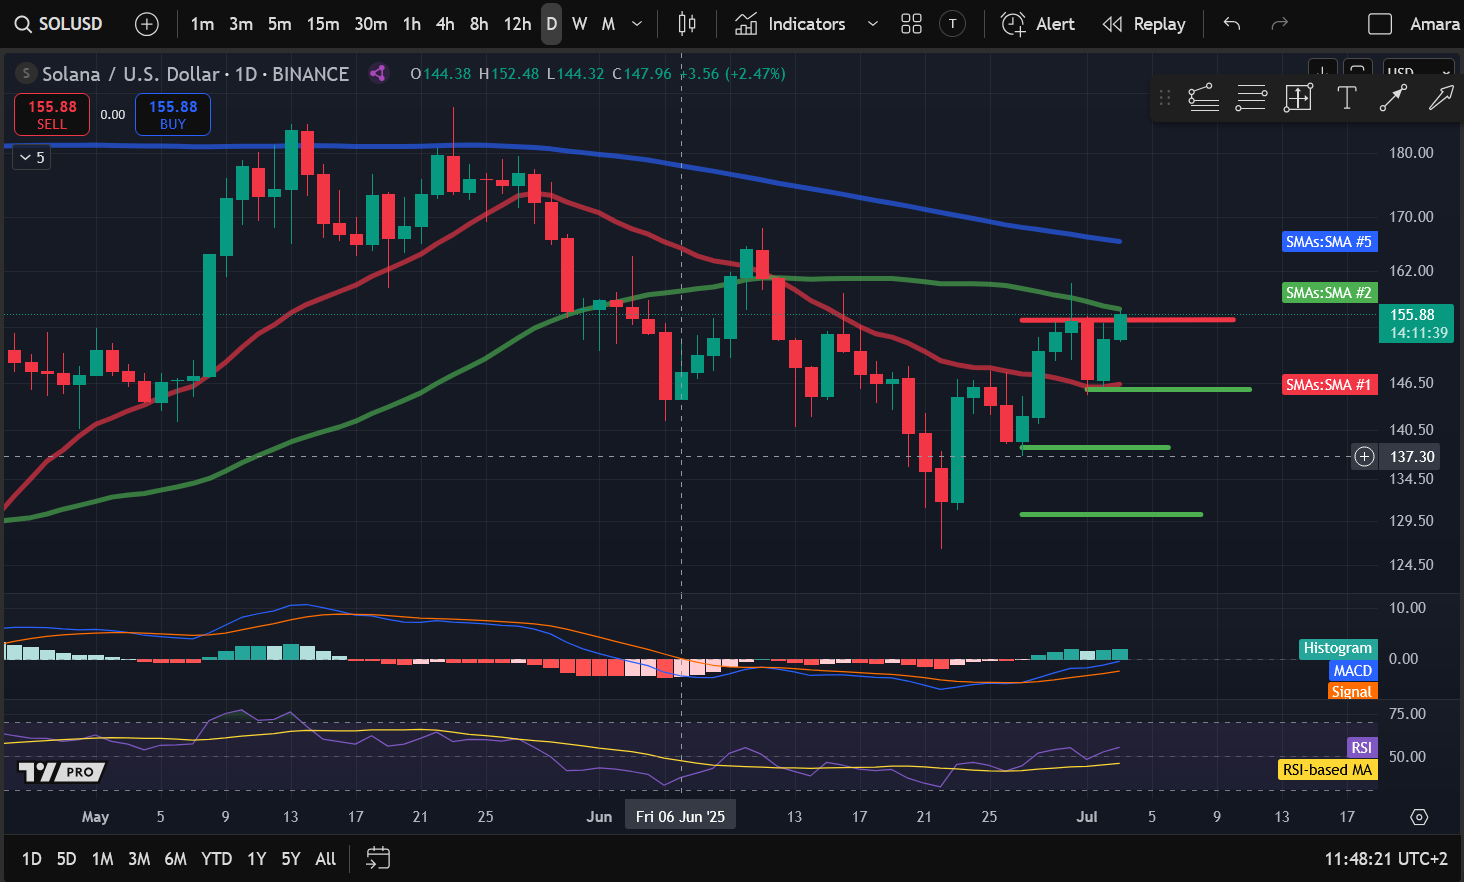The width and height of the screenshot is (1464, 882).
Task: Click the blue BUY 155.88 button
Action: click(173, 114)
